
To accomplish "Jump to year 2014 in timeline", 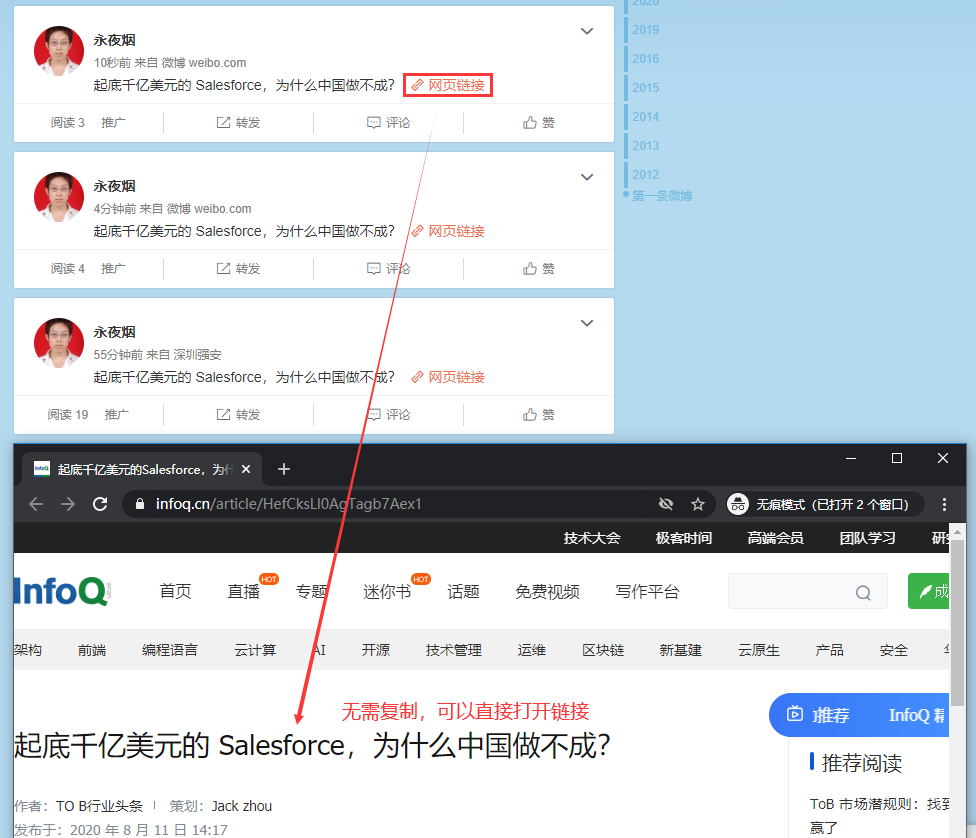I will 645,117.
